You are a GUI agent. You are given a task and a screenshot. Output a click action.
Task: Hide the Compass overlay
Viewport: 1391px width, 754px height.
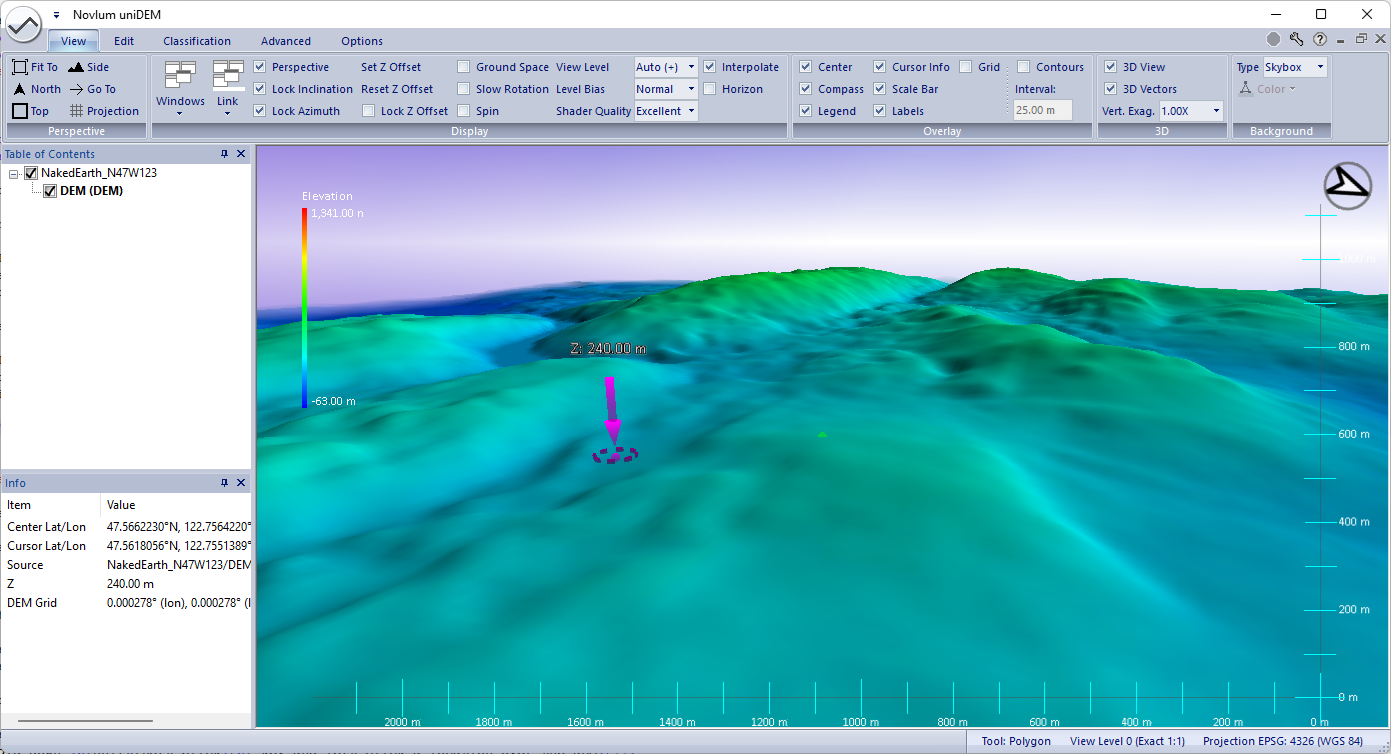[x=806, y=89]
